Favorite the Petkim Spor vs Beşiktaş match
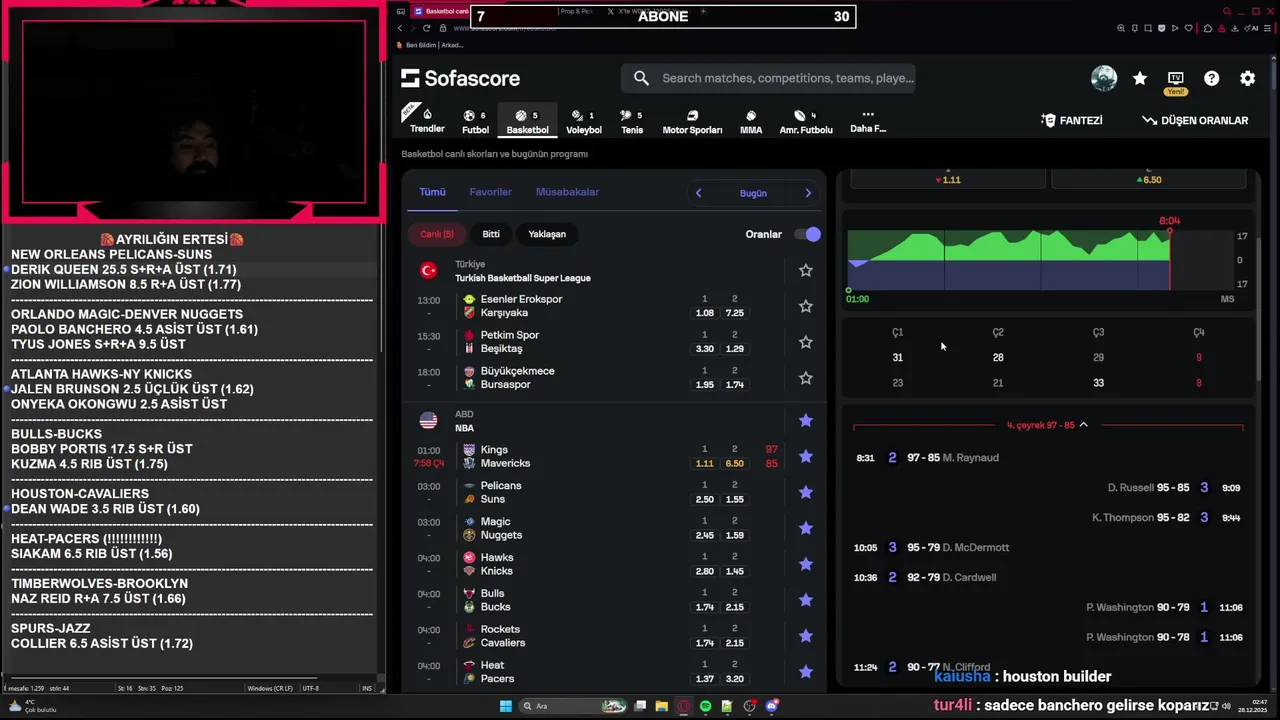This screenshot has width=1280, height=720. tap(806, 342)
